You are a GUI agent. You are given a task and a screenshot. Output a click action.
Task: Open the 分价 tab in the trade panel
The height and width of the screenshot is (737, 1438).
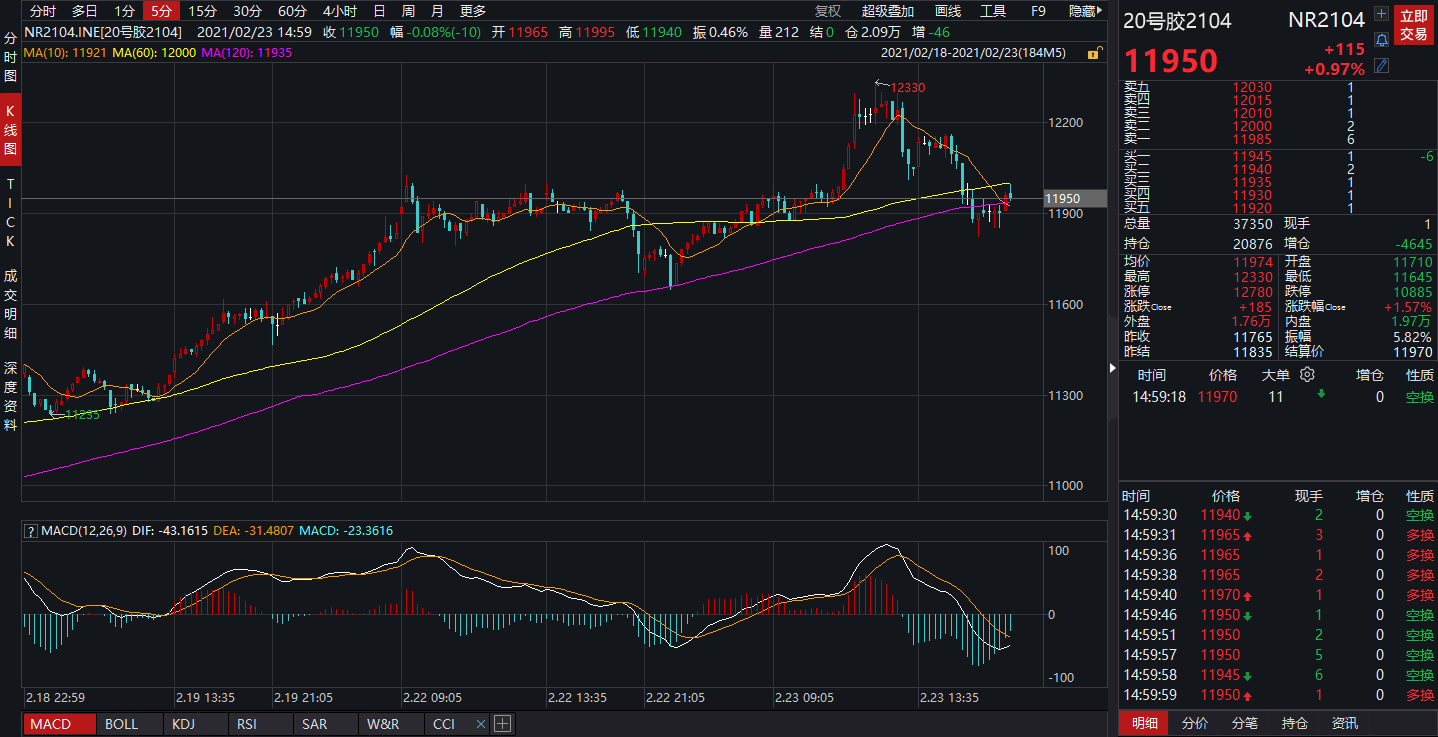1194,724
